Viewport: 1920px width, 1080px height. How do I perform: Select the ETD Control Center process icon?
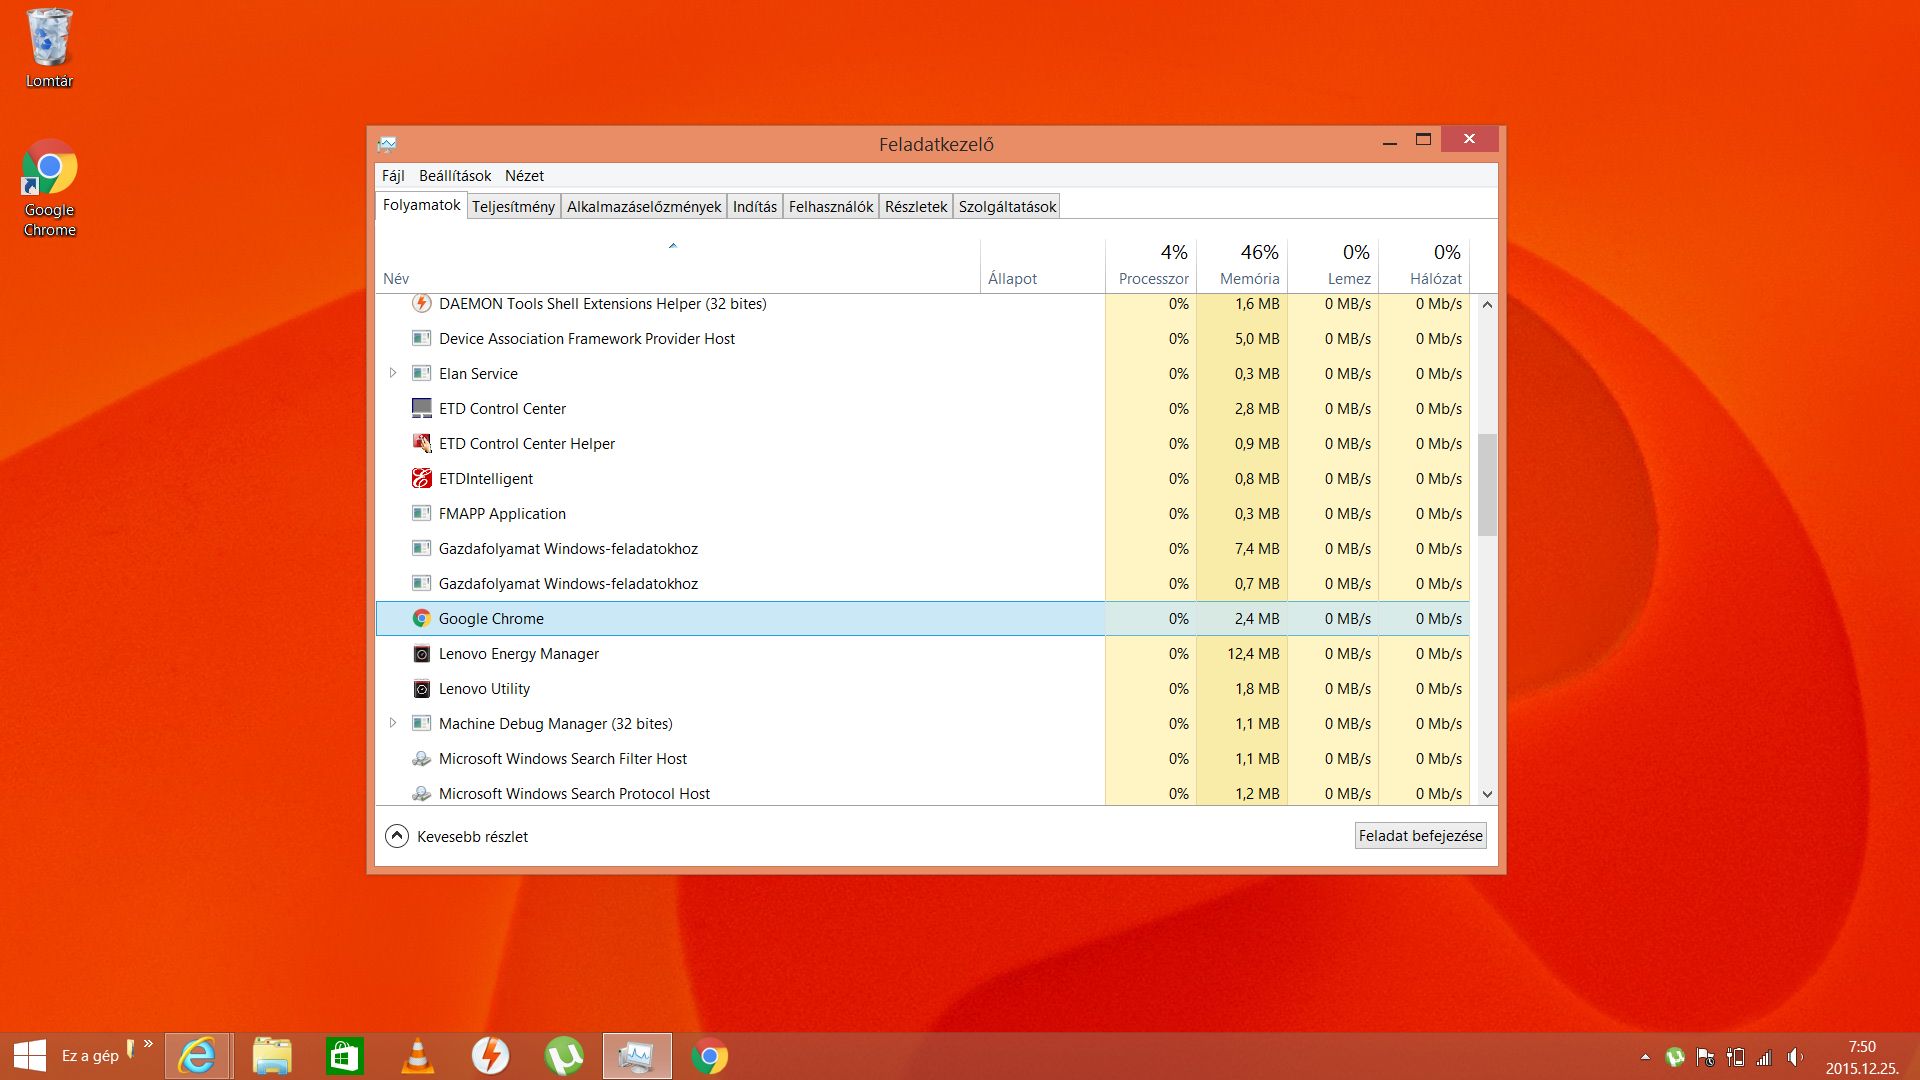click(422, 409)
